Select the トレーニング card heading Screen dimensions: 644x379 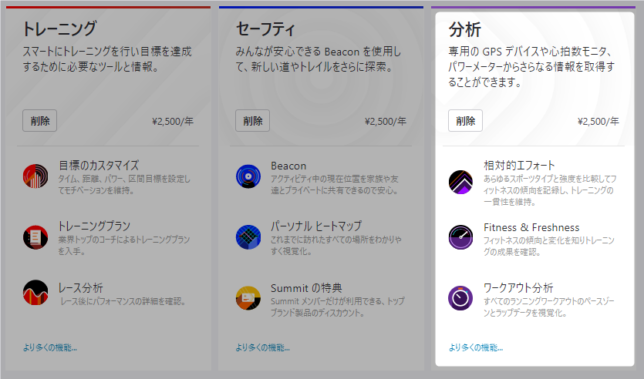point(59,29)
